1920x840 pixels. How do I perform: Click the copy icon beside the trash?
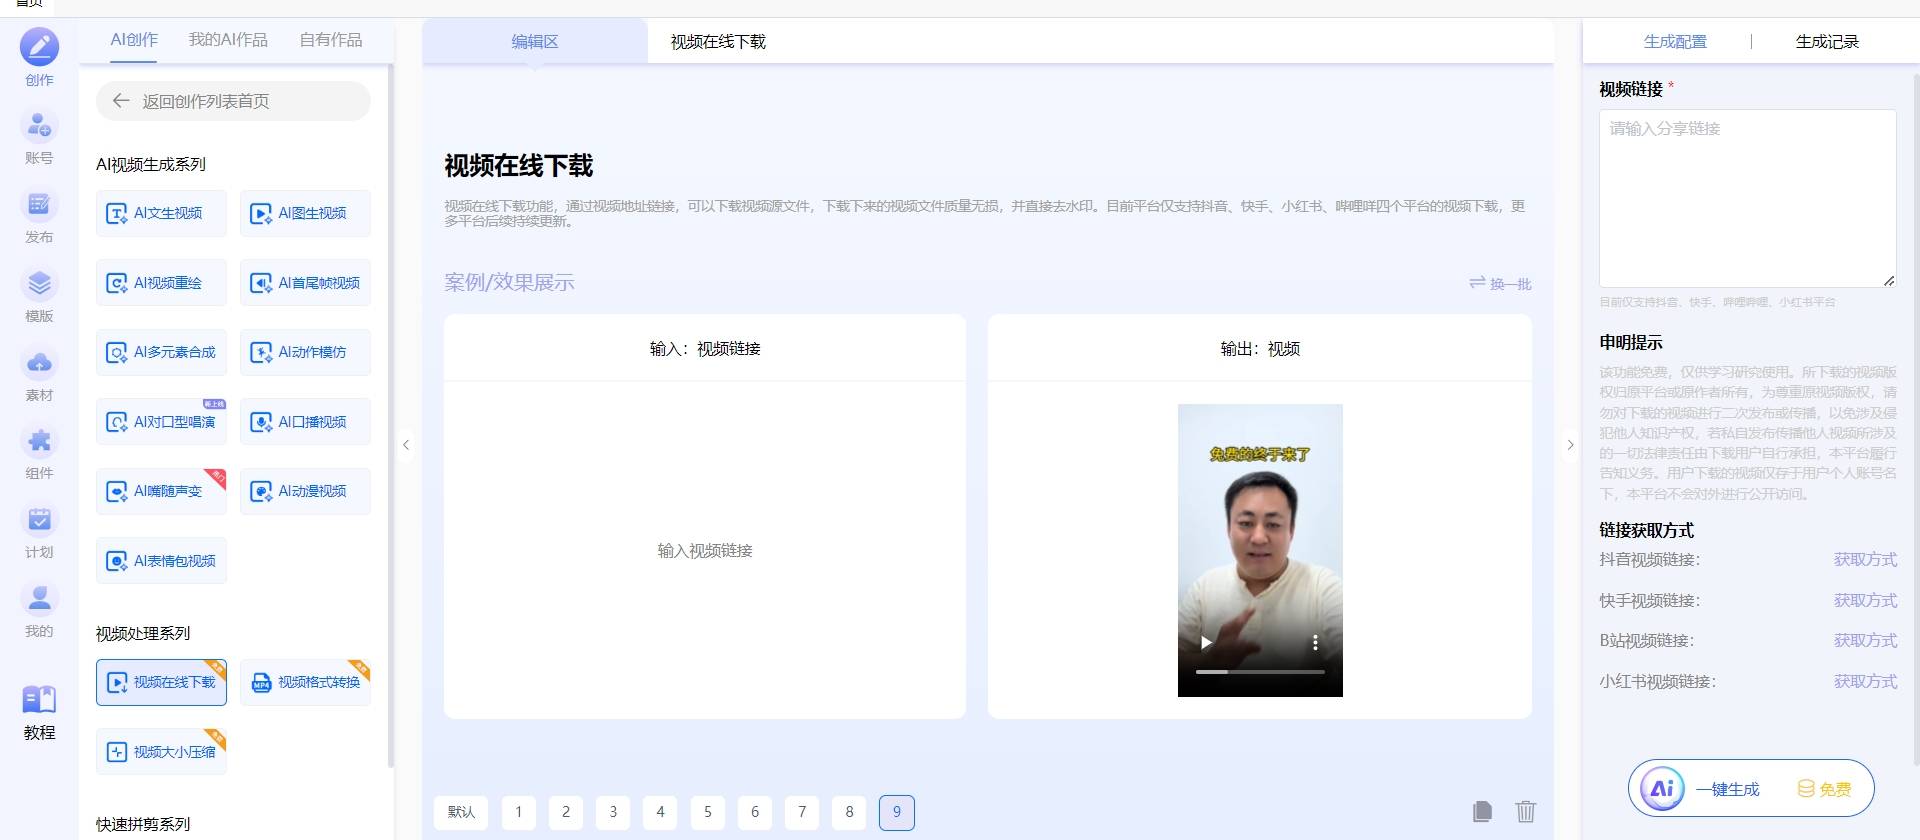1482,812
